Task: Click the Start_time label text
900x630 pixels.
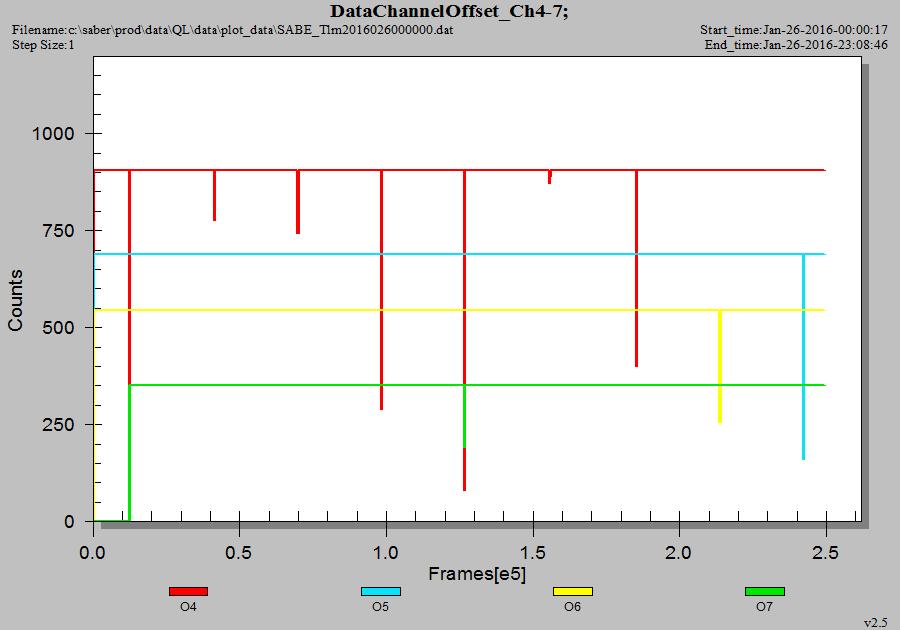Action: 794,30
